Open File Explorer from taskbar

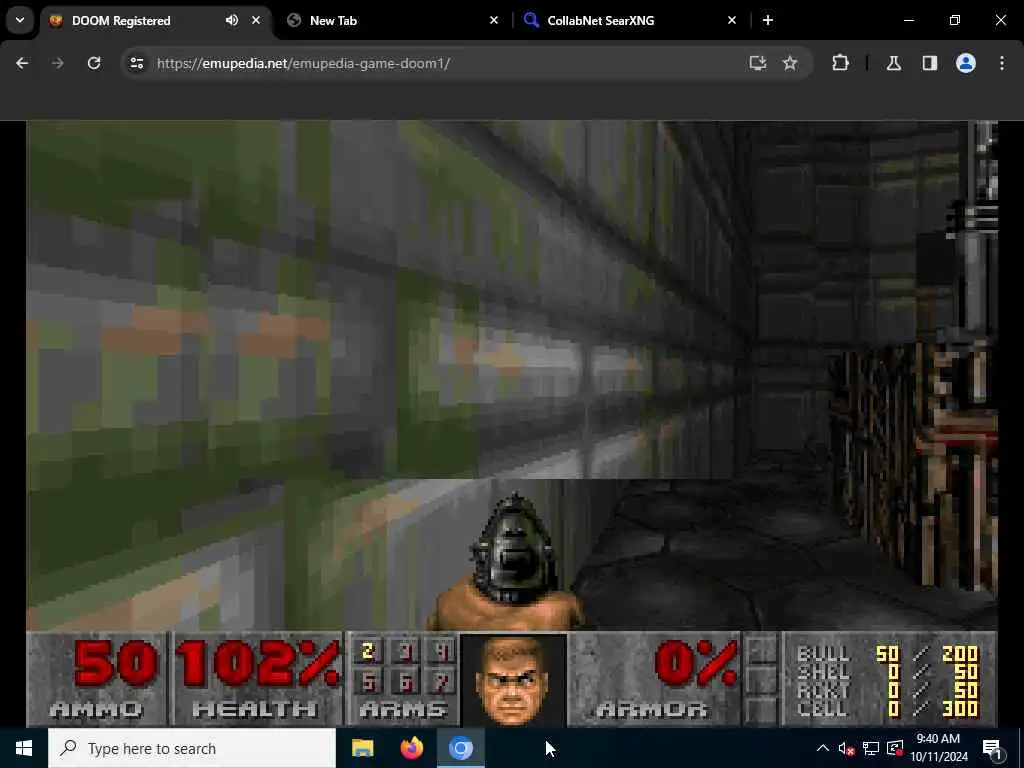[362, 748]
